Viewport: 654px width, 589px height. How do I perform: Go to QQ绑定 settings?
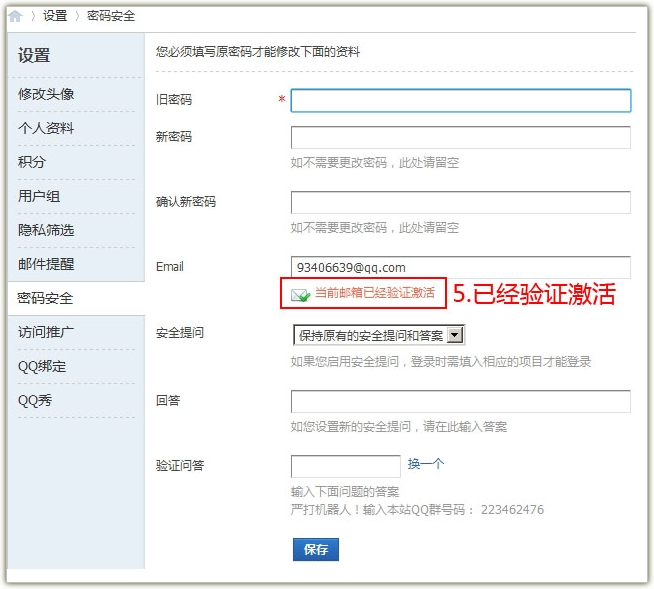click(42, 366)
